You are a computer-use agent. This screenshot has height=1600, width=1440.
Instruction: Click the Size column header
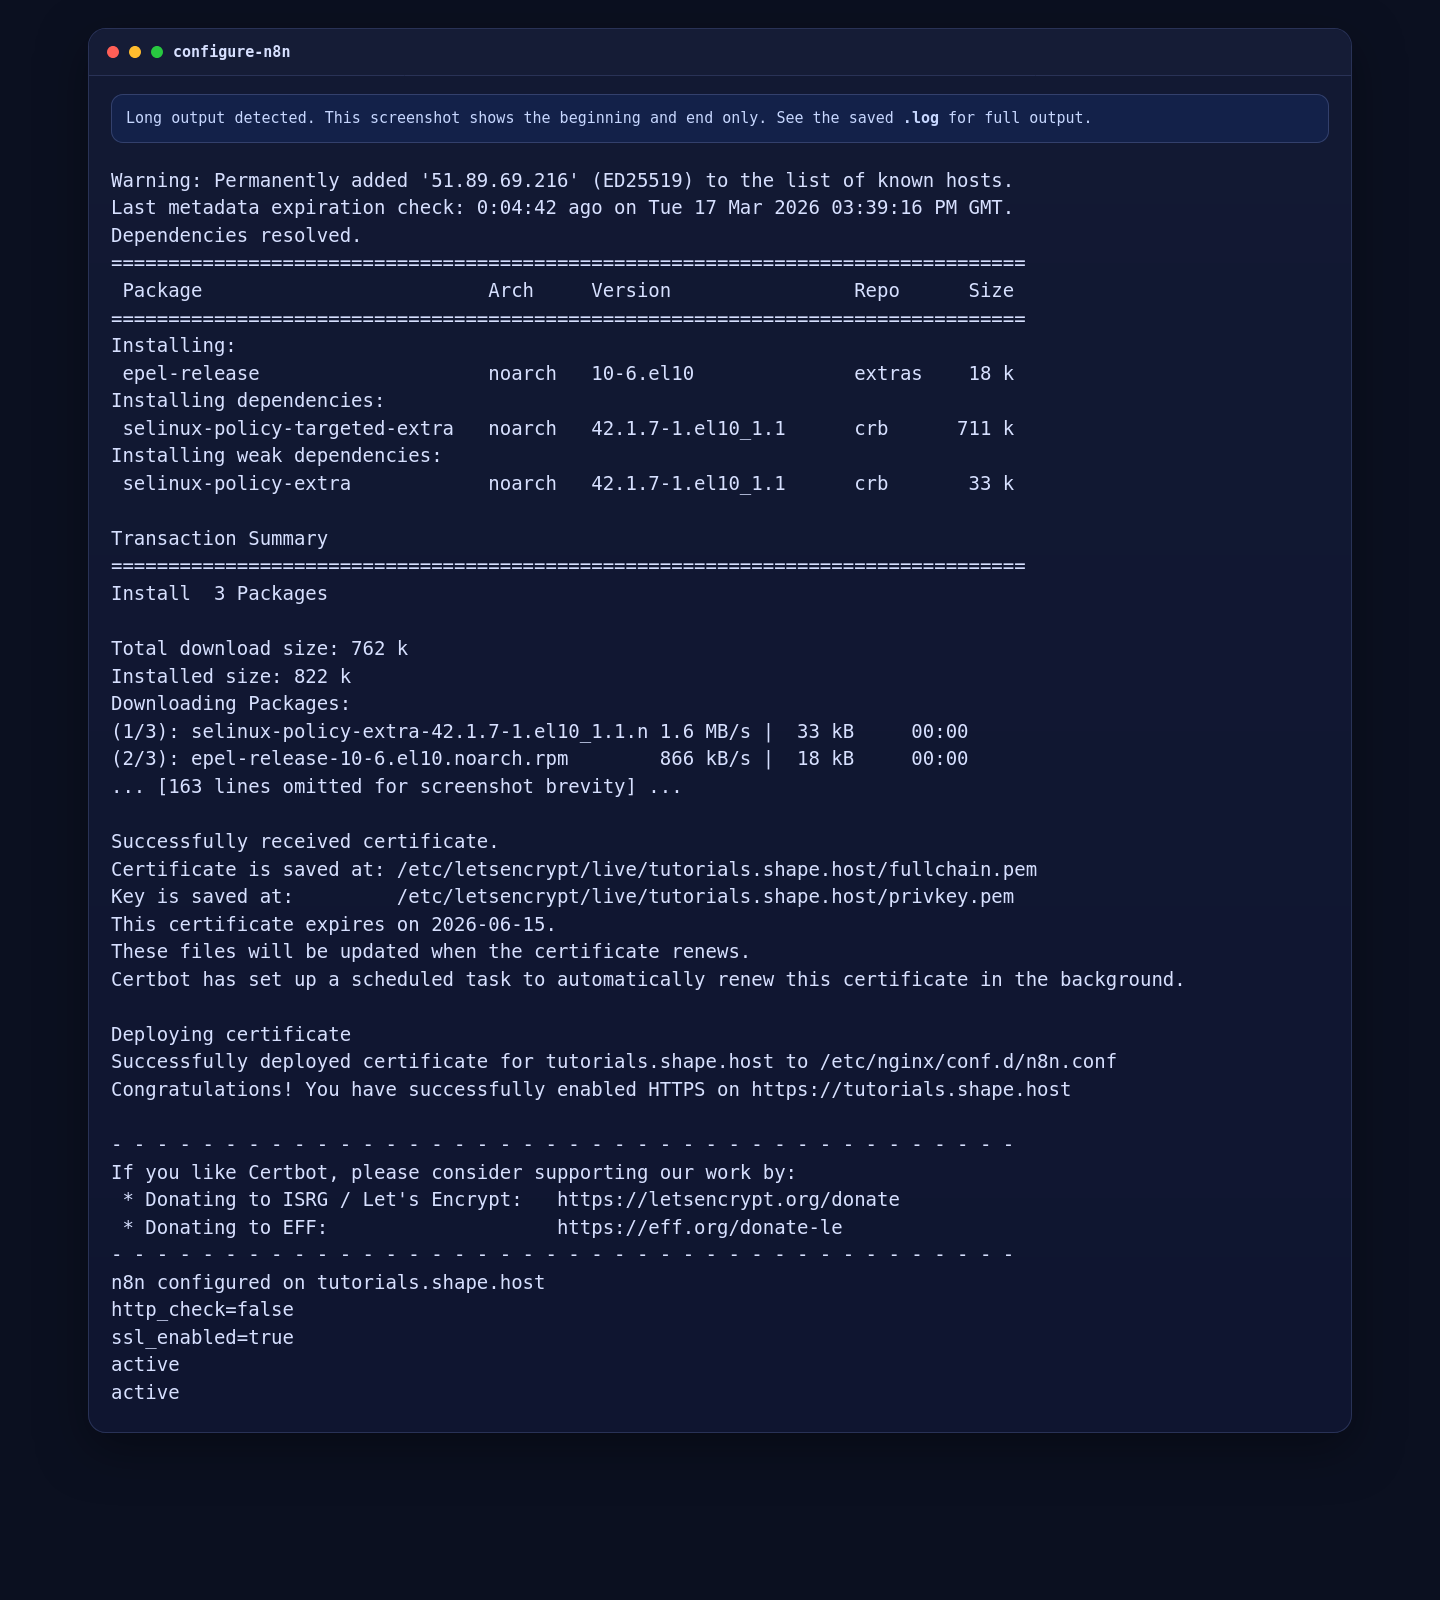point(991,291)
